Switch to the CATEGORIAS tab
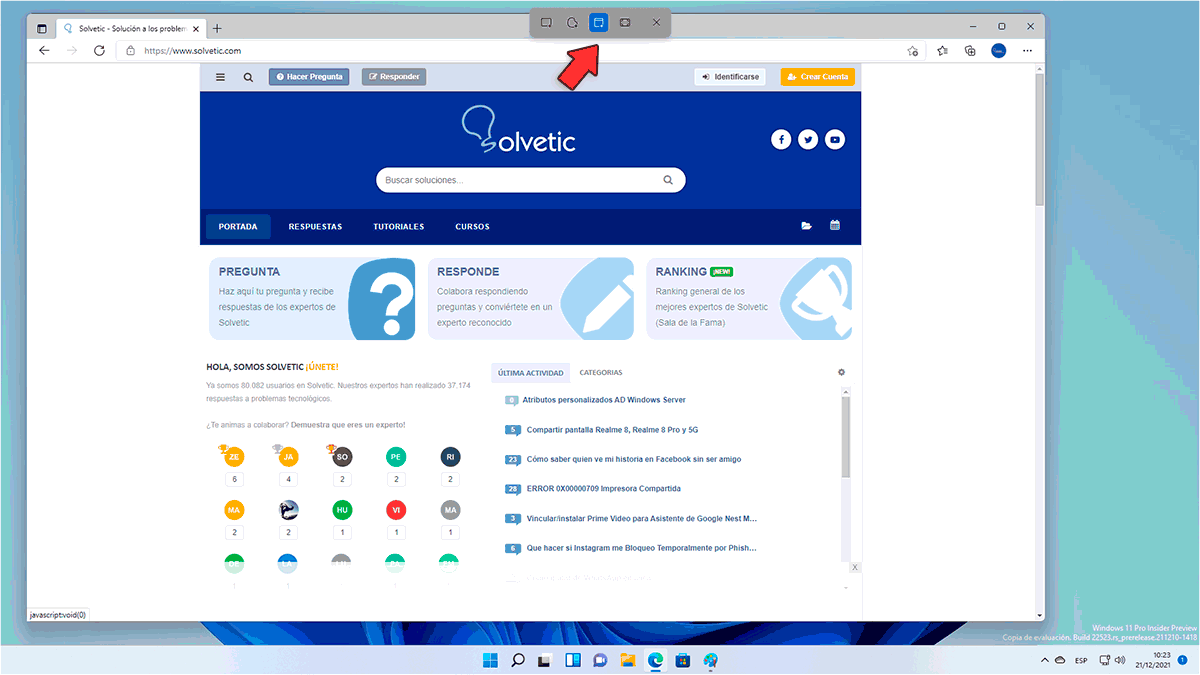The image size is (1200, 675). [x=601, y=373]
